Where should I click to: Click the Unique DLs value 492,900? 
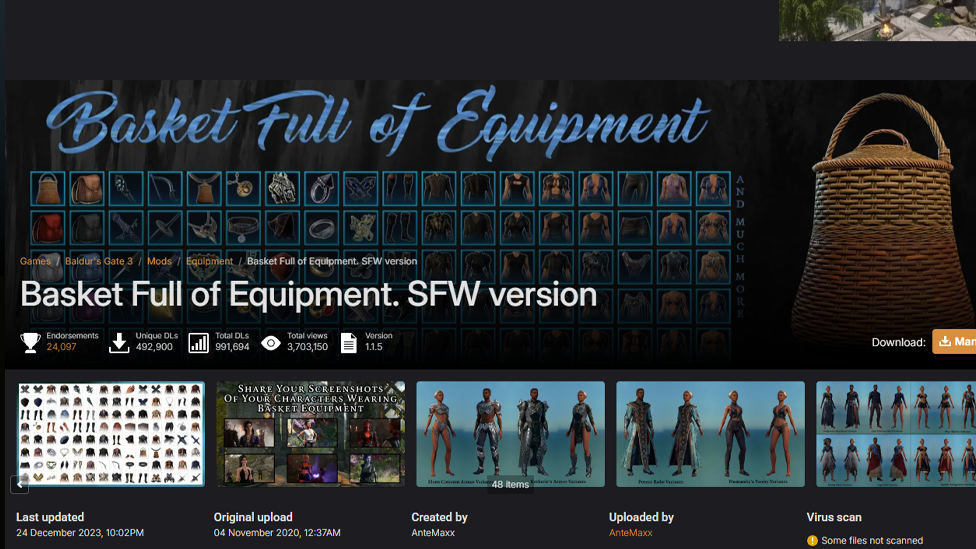(154, 347)
